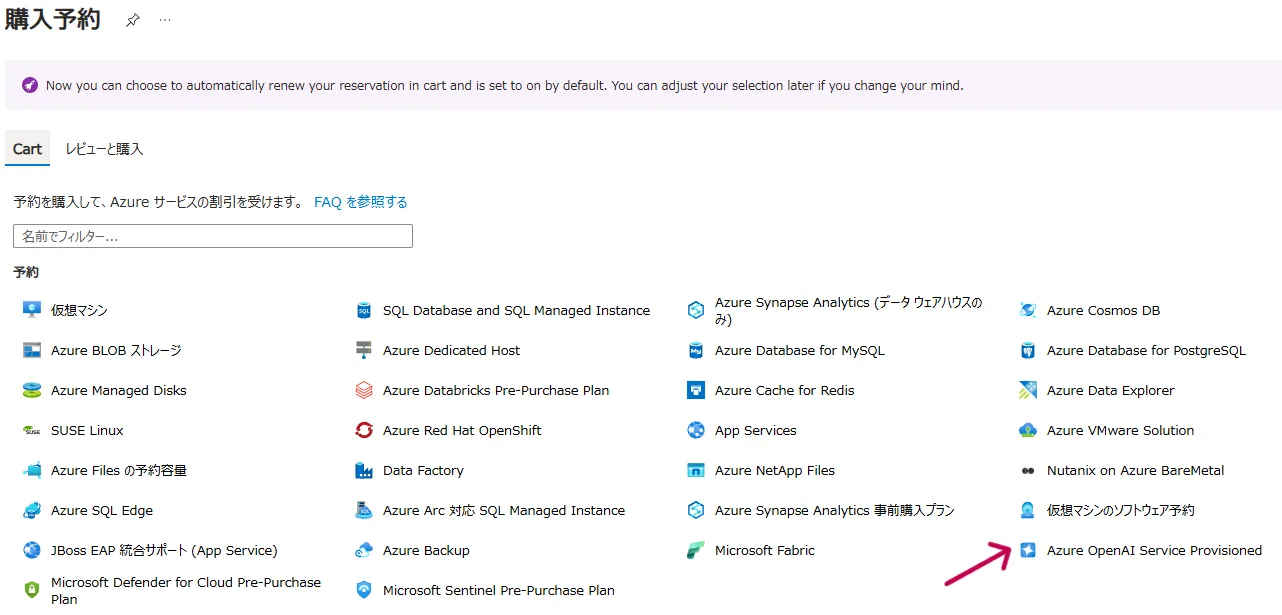Open the FAQ を参照する link

pyautogui.click(x=361, y=202)
